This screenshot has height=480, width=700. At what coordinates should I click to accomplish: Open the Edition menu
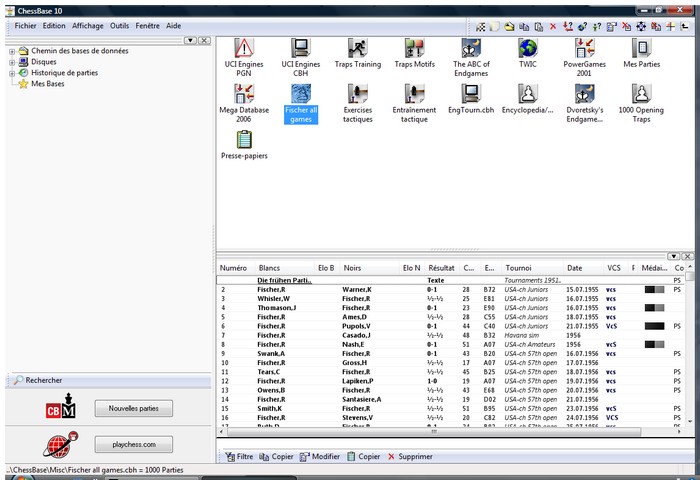tap(54, 26)
